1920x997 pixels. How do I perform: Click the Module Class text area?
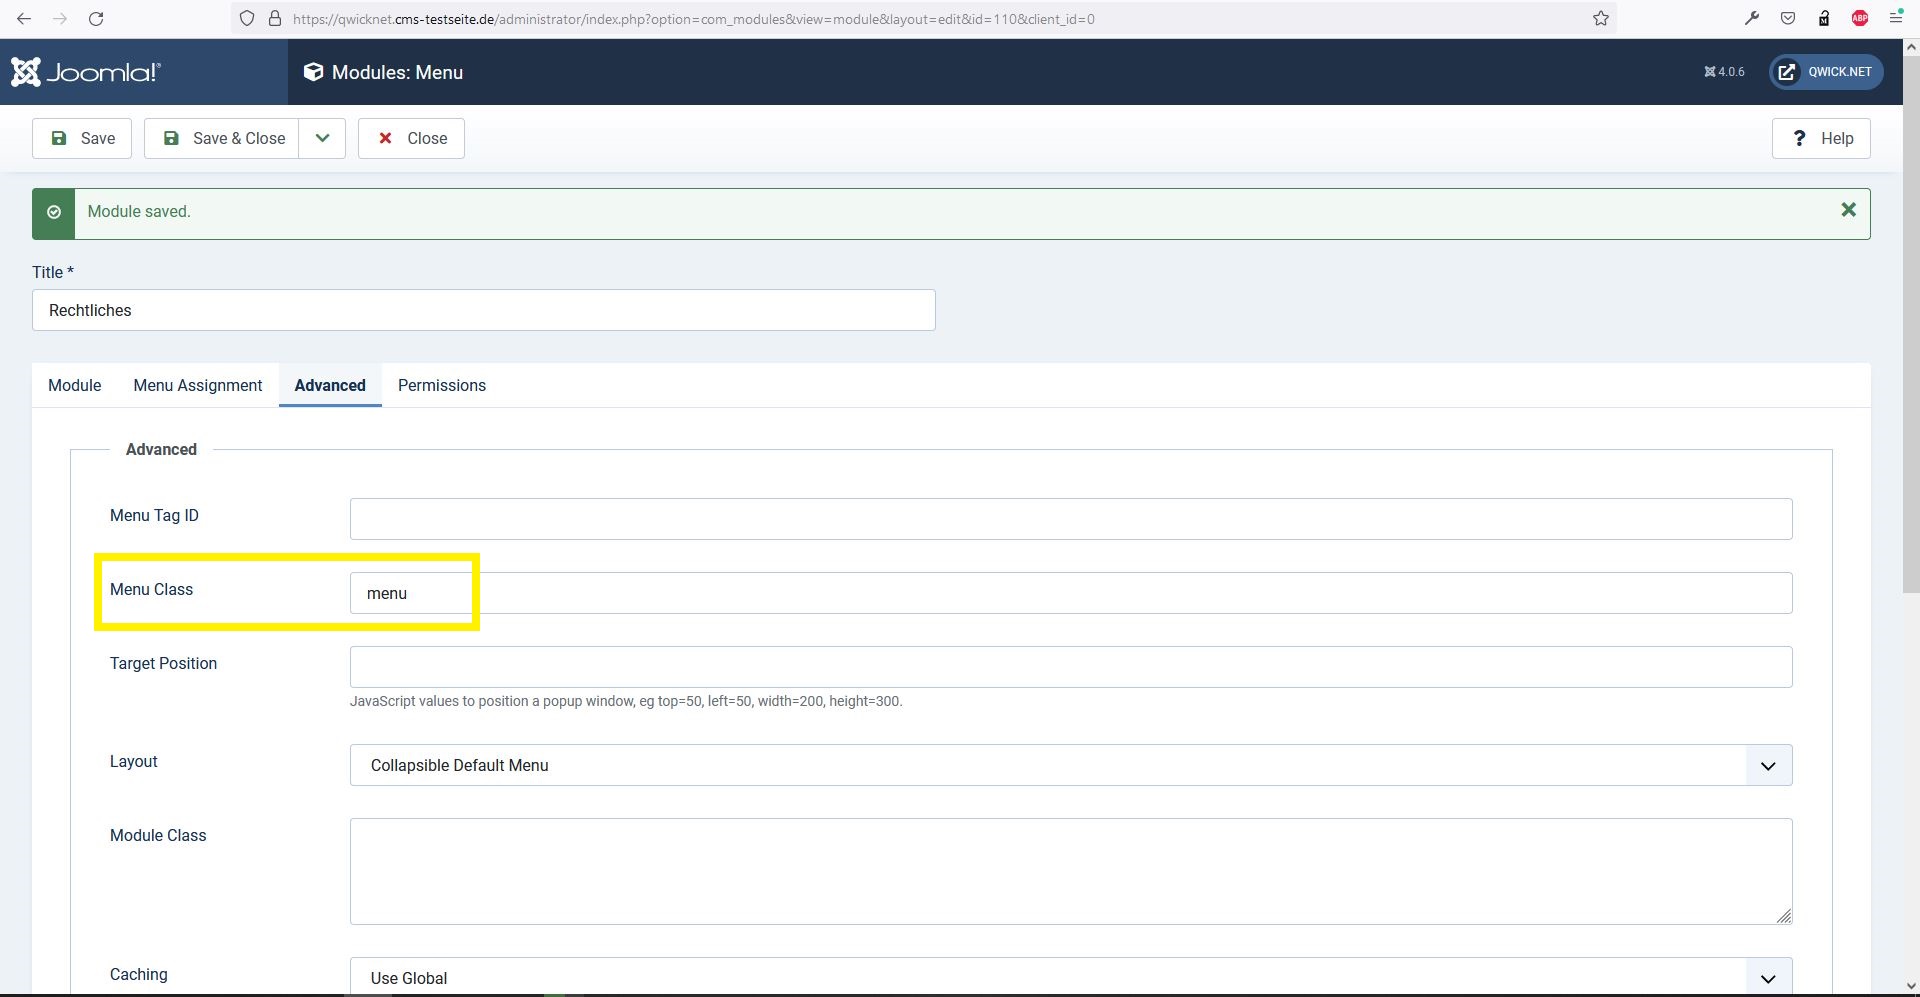coord(1070,871)
